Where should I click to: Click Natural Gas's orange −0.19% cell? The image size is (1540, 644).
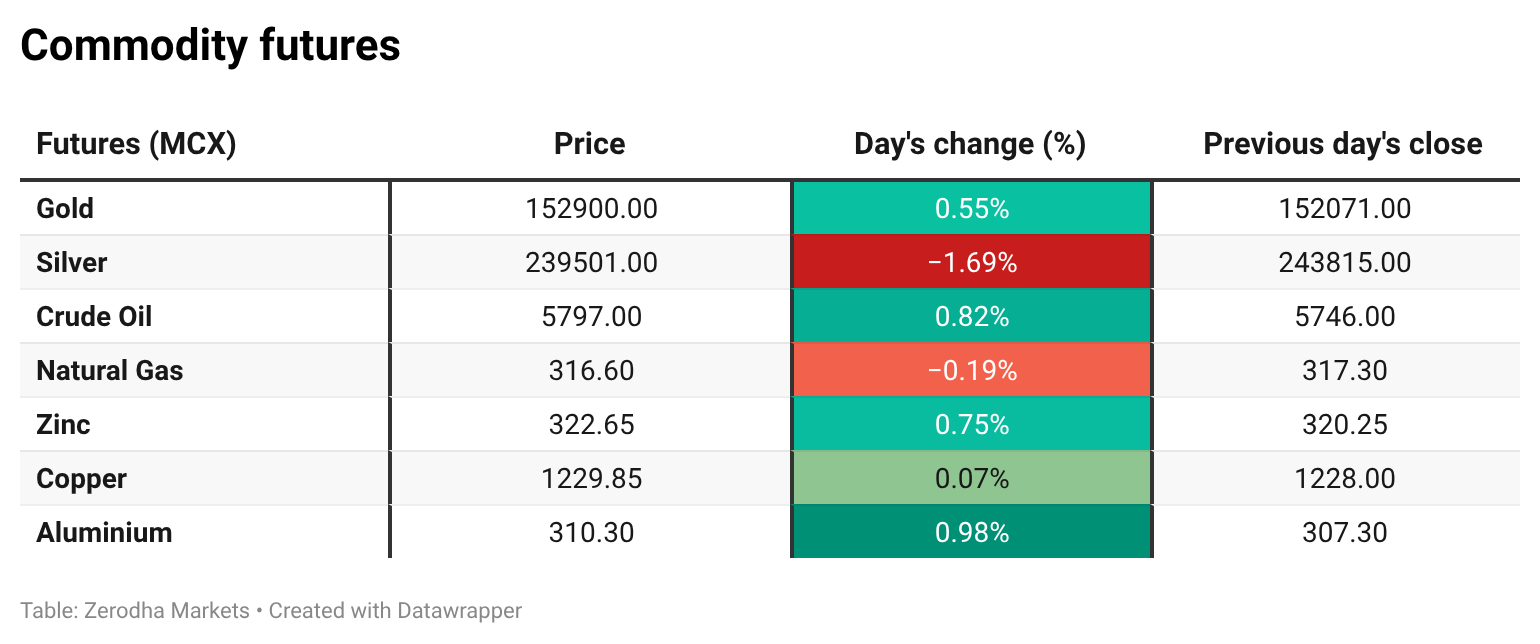971,371
